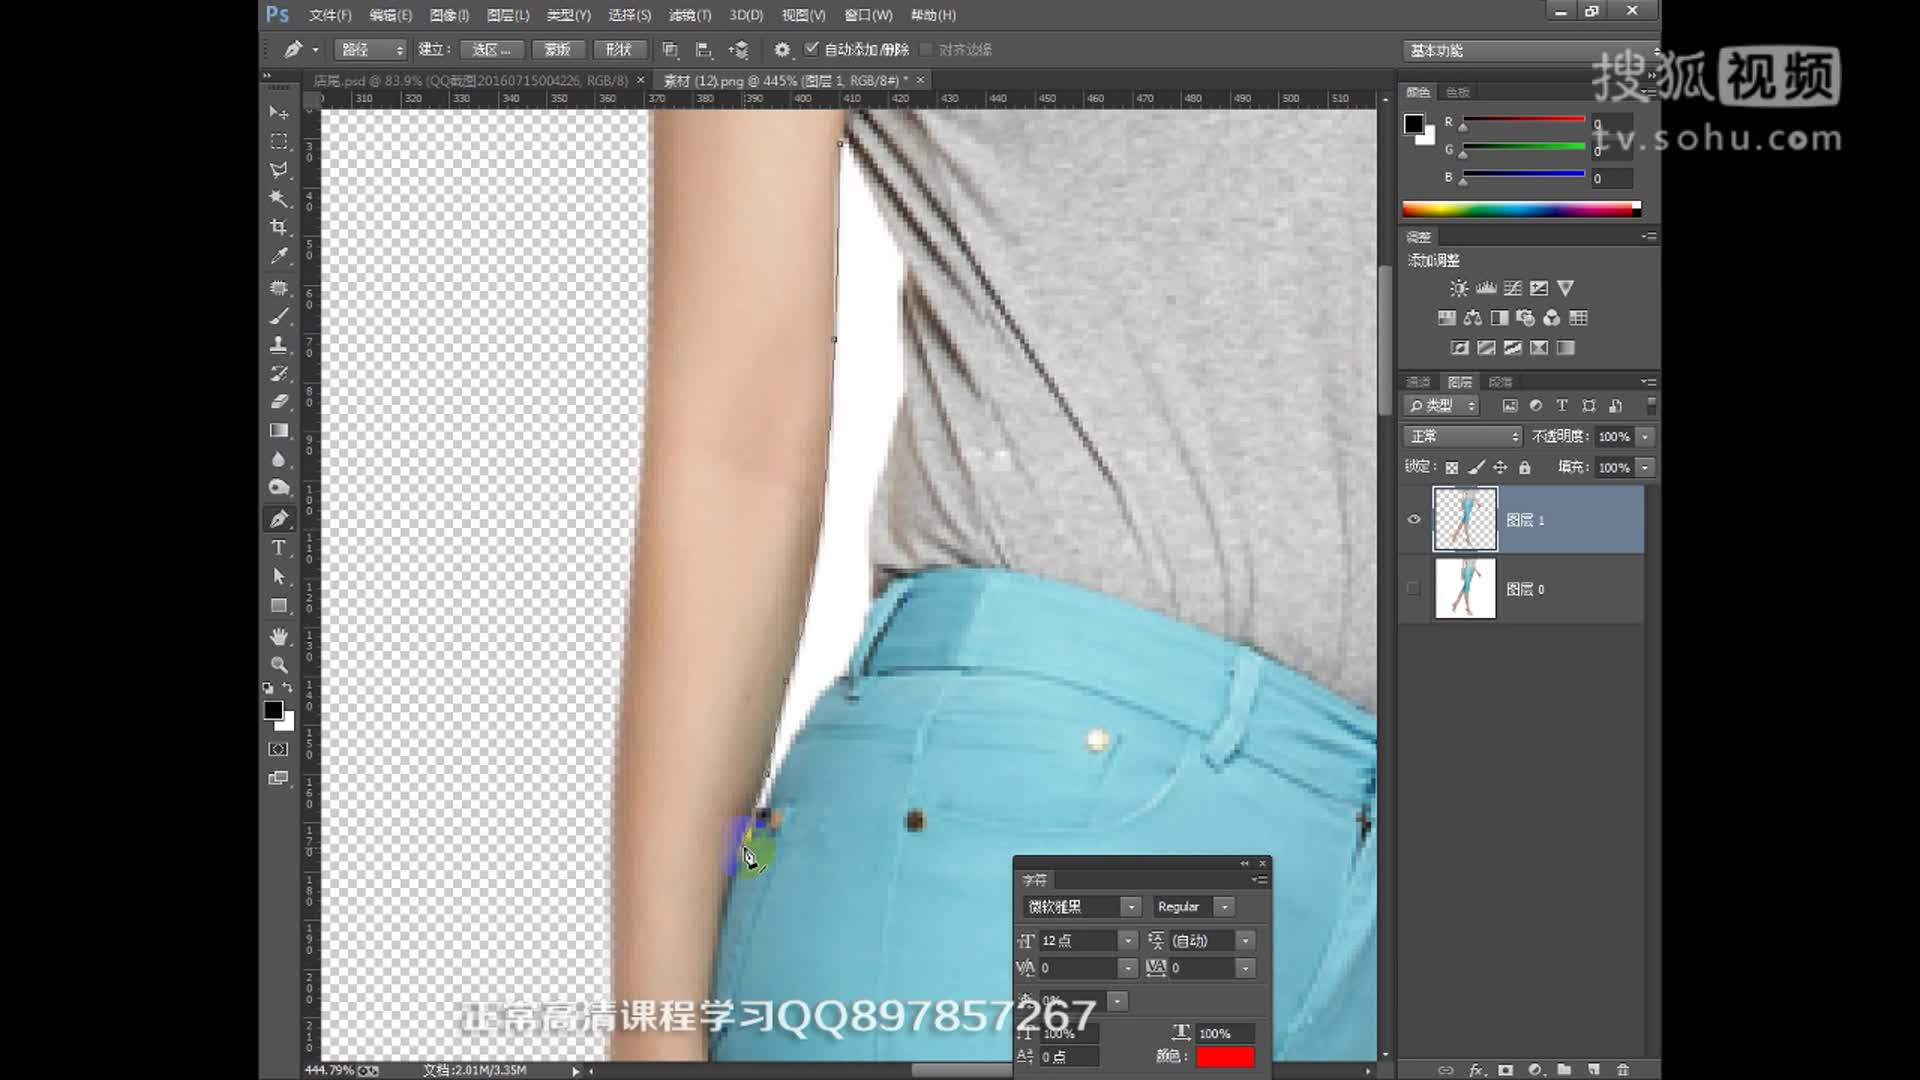Select the Pen tool in the toolbox
1920x1080 pixels.
click(x=279, y=519)
